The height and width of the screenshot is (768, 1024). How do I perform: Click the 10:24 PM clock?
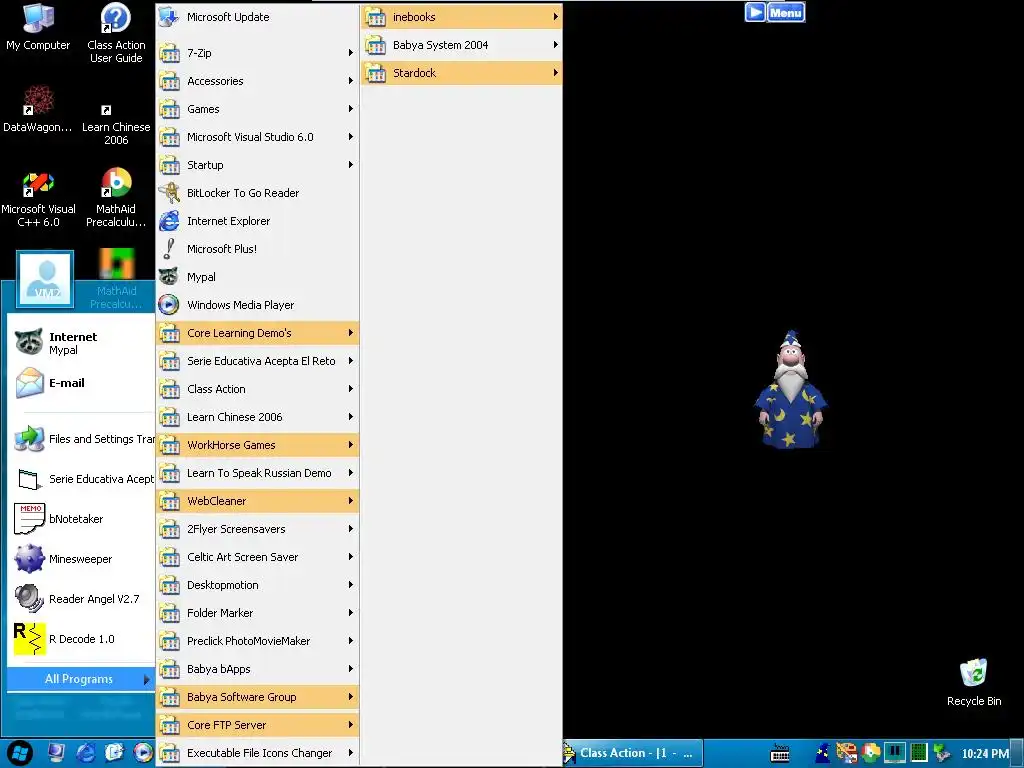(985, 754)
